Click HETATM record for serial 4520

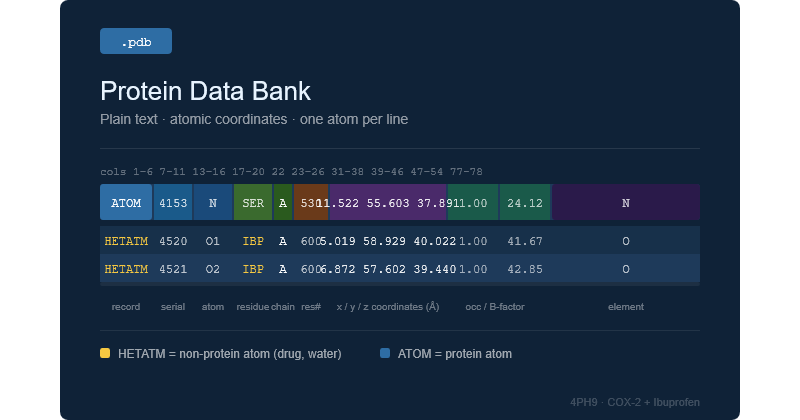click(126, 241)
